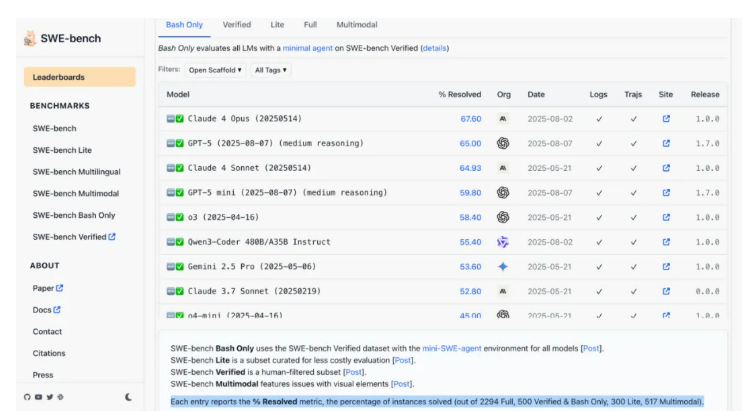Click OpenAI org icon in o3 row
Image resolution: width=746 pixels, height=412 pixels.
point(503,217)
